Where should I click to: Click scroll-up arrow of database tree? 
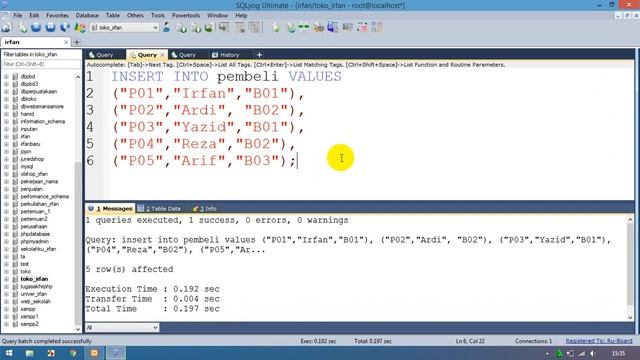pos(78,77)
